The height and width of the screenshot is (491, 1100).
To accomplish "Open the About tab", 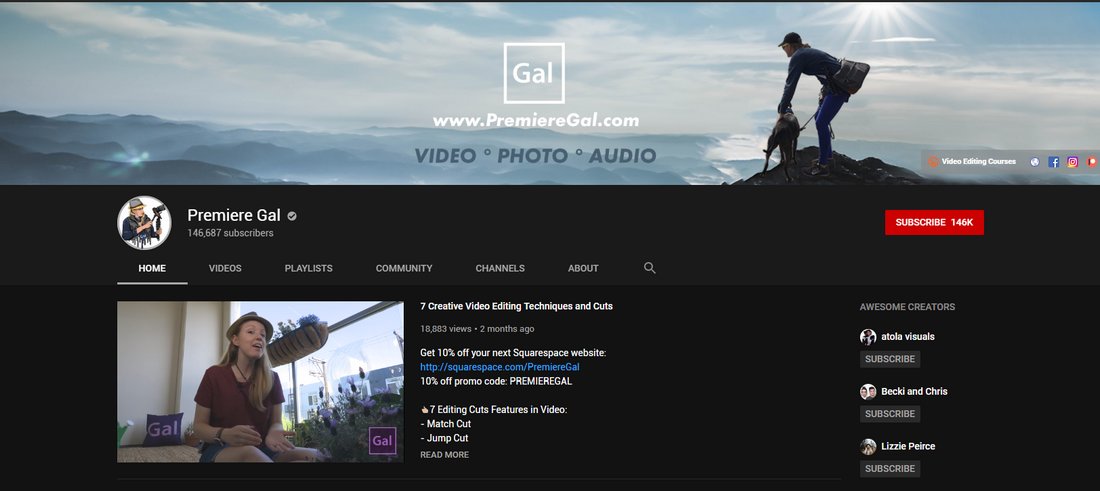I will coord(583,268).
